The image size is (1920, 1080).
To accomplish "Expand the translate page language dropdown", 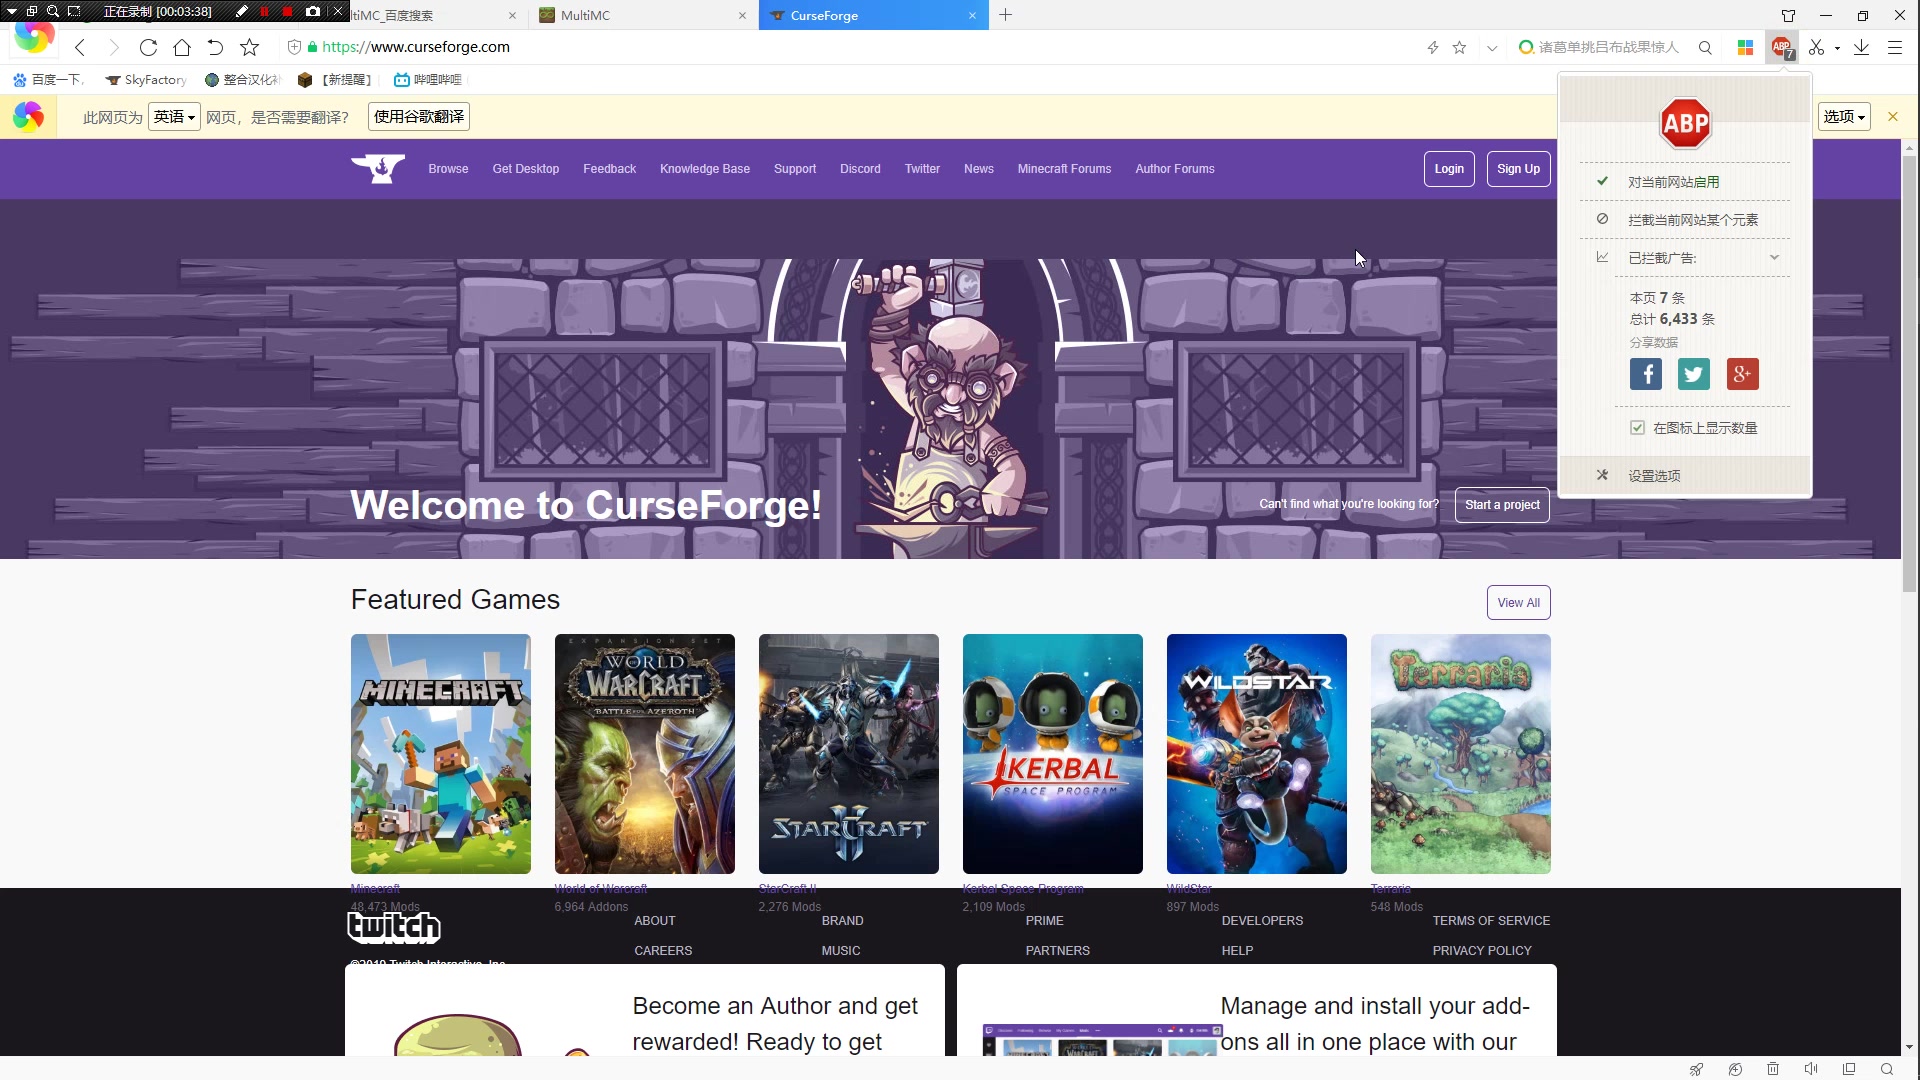I will coord(173,116).
